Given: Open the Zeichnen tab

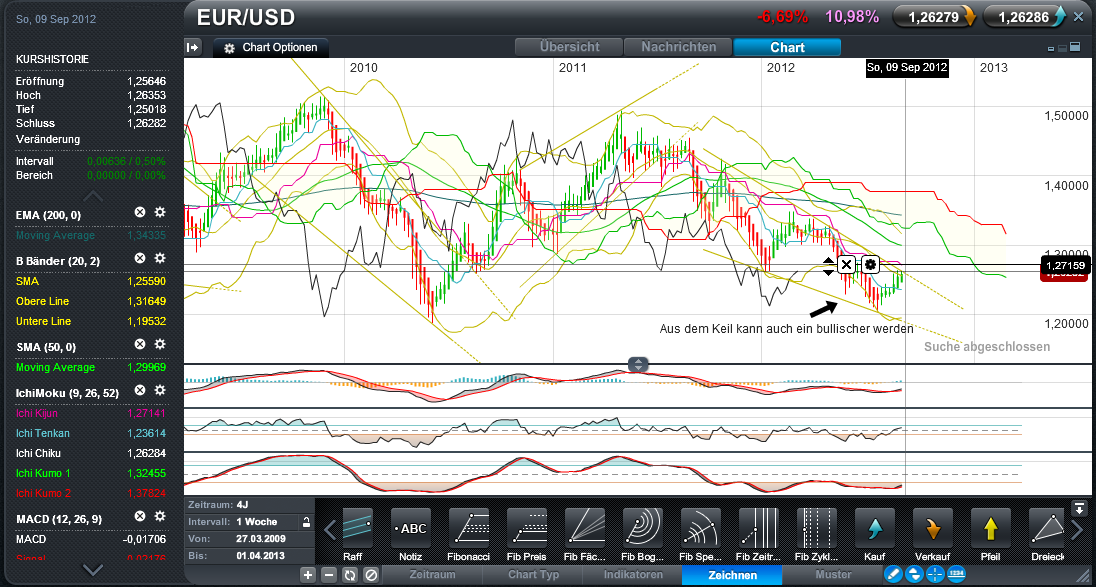Looking at the screenshot, I should click(x=732, y=574).
